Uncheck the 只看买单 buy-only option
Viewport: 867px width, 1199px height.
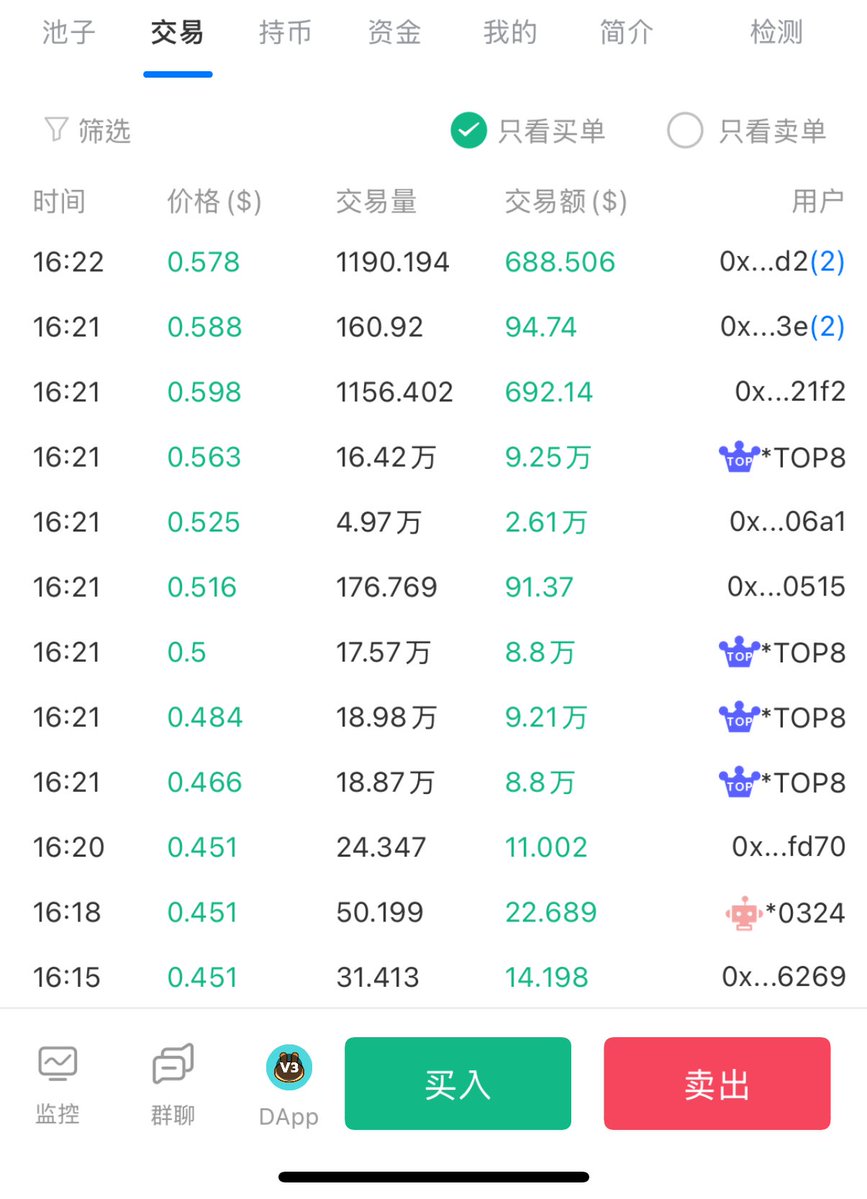[468, 131]
